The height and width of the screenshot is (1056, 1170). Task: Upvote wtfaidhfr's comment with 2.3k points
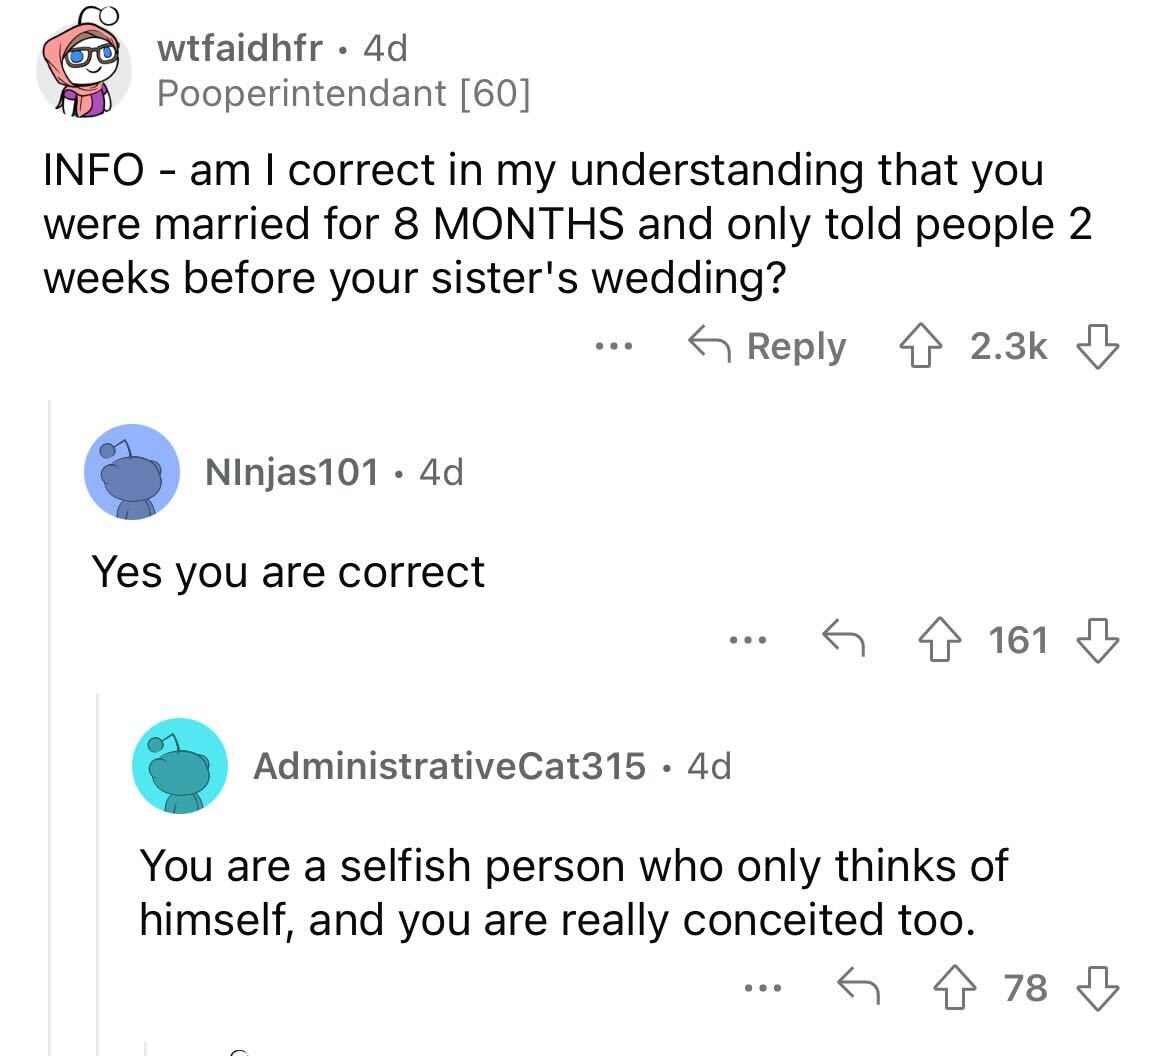[921, 346]
